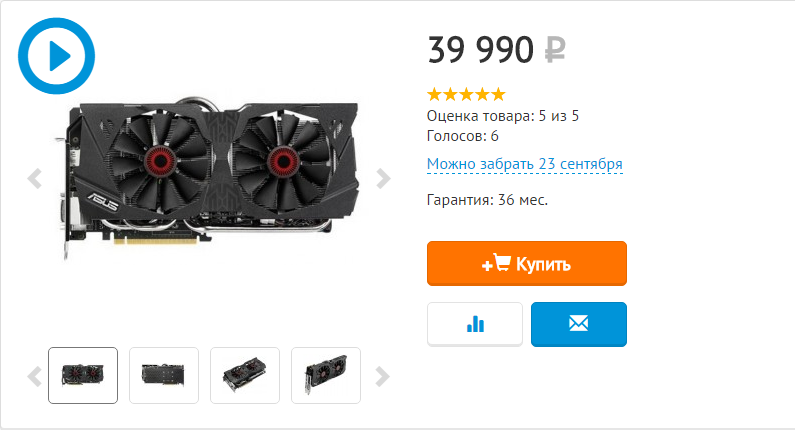
Task: Move the thumbnail strip backward
Action: [x=34, y=376]
